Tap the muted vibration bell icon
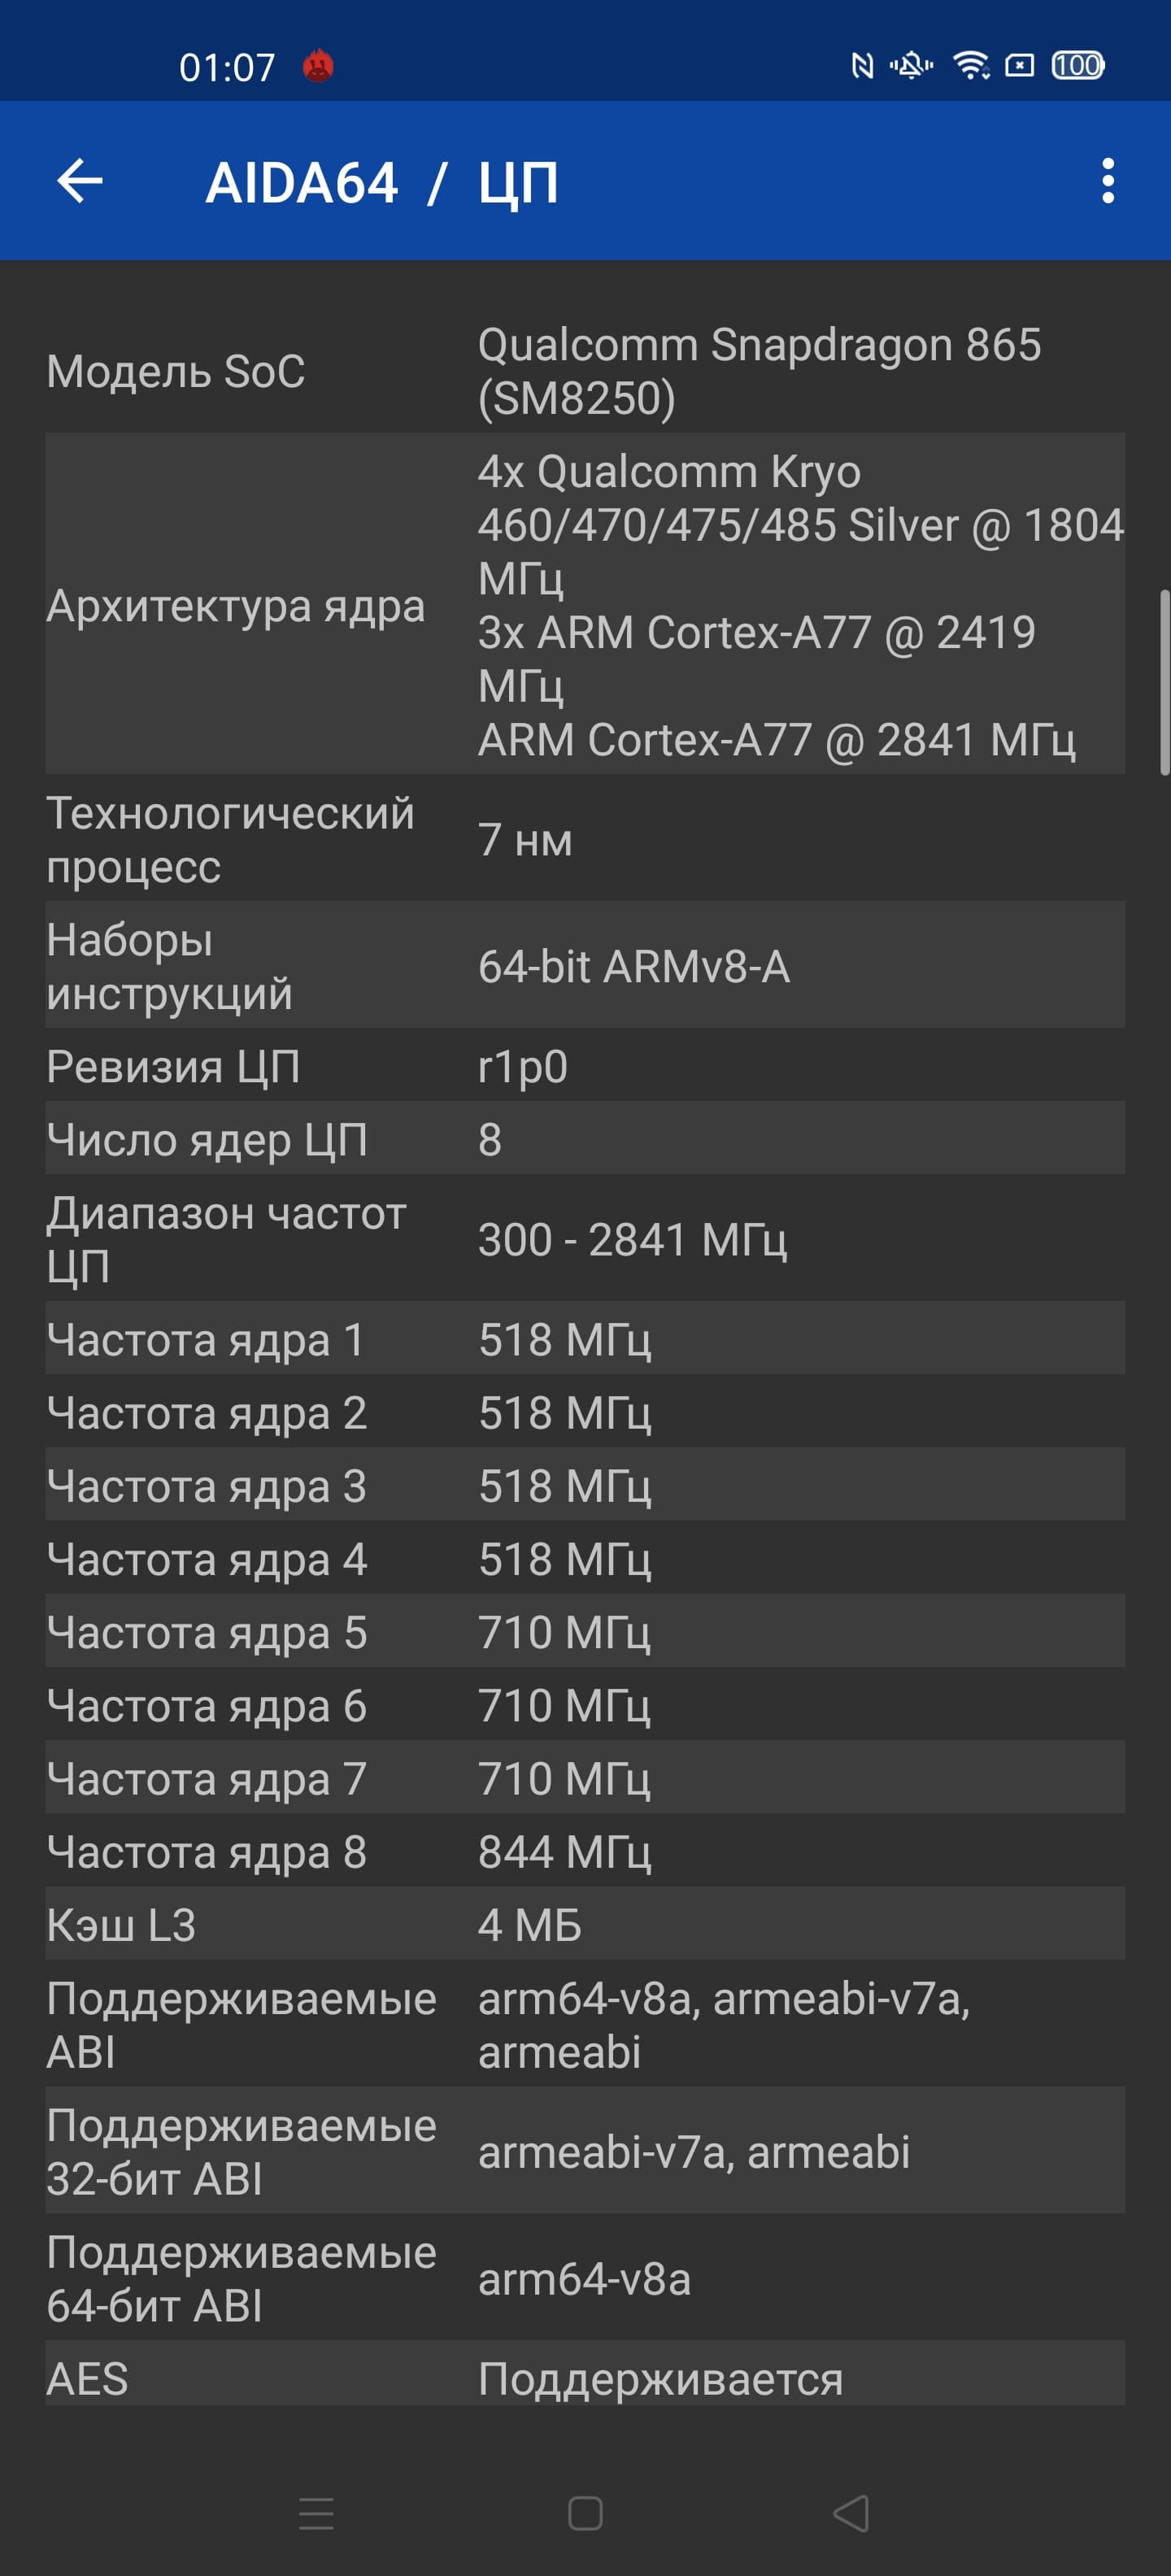 911,66
